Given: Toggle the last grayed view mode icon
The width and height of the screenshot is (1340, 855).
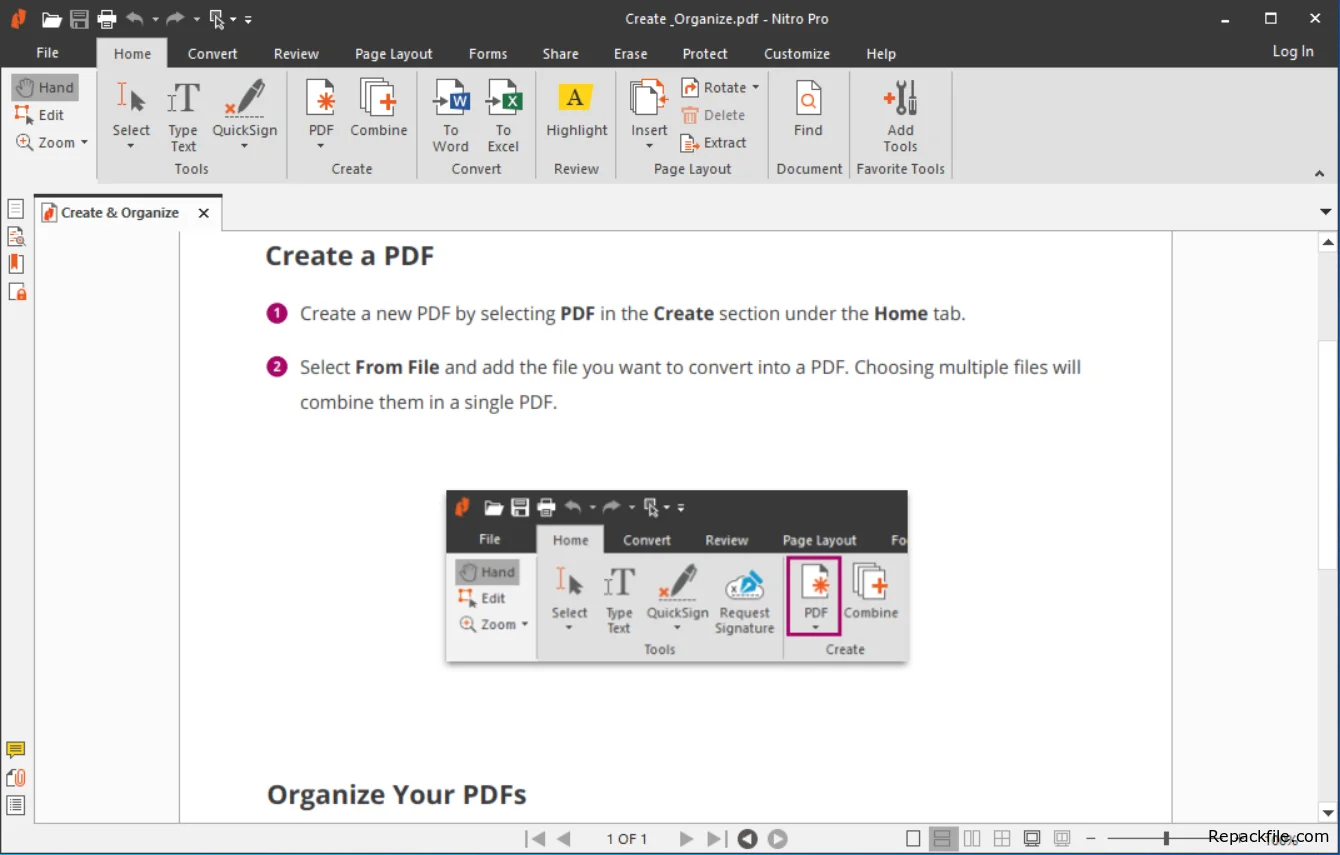Looking at the screenshot, I should [1062, 839].
